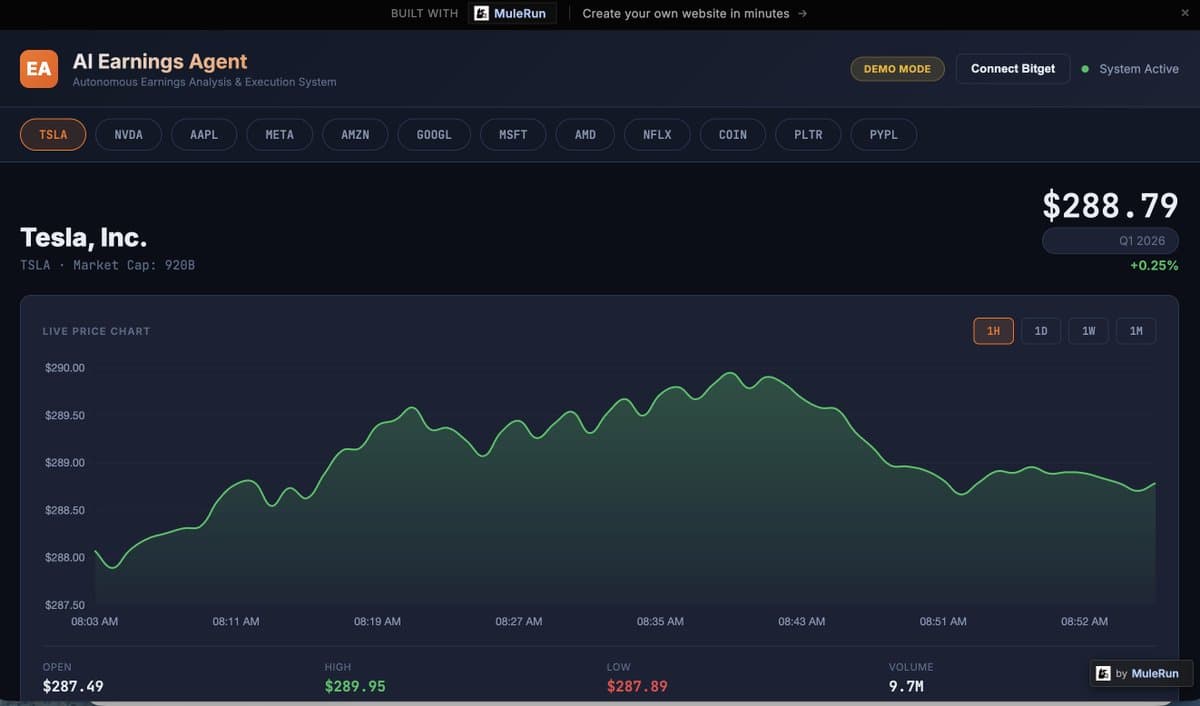
Task: Click the 08:11 AM time axis label
Action: click(236, 622)
